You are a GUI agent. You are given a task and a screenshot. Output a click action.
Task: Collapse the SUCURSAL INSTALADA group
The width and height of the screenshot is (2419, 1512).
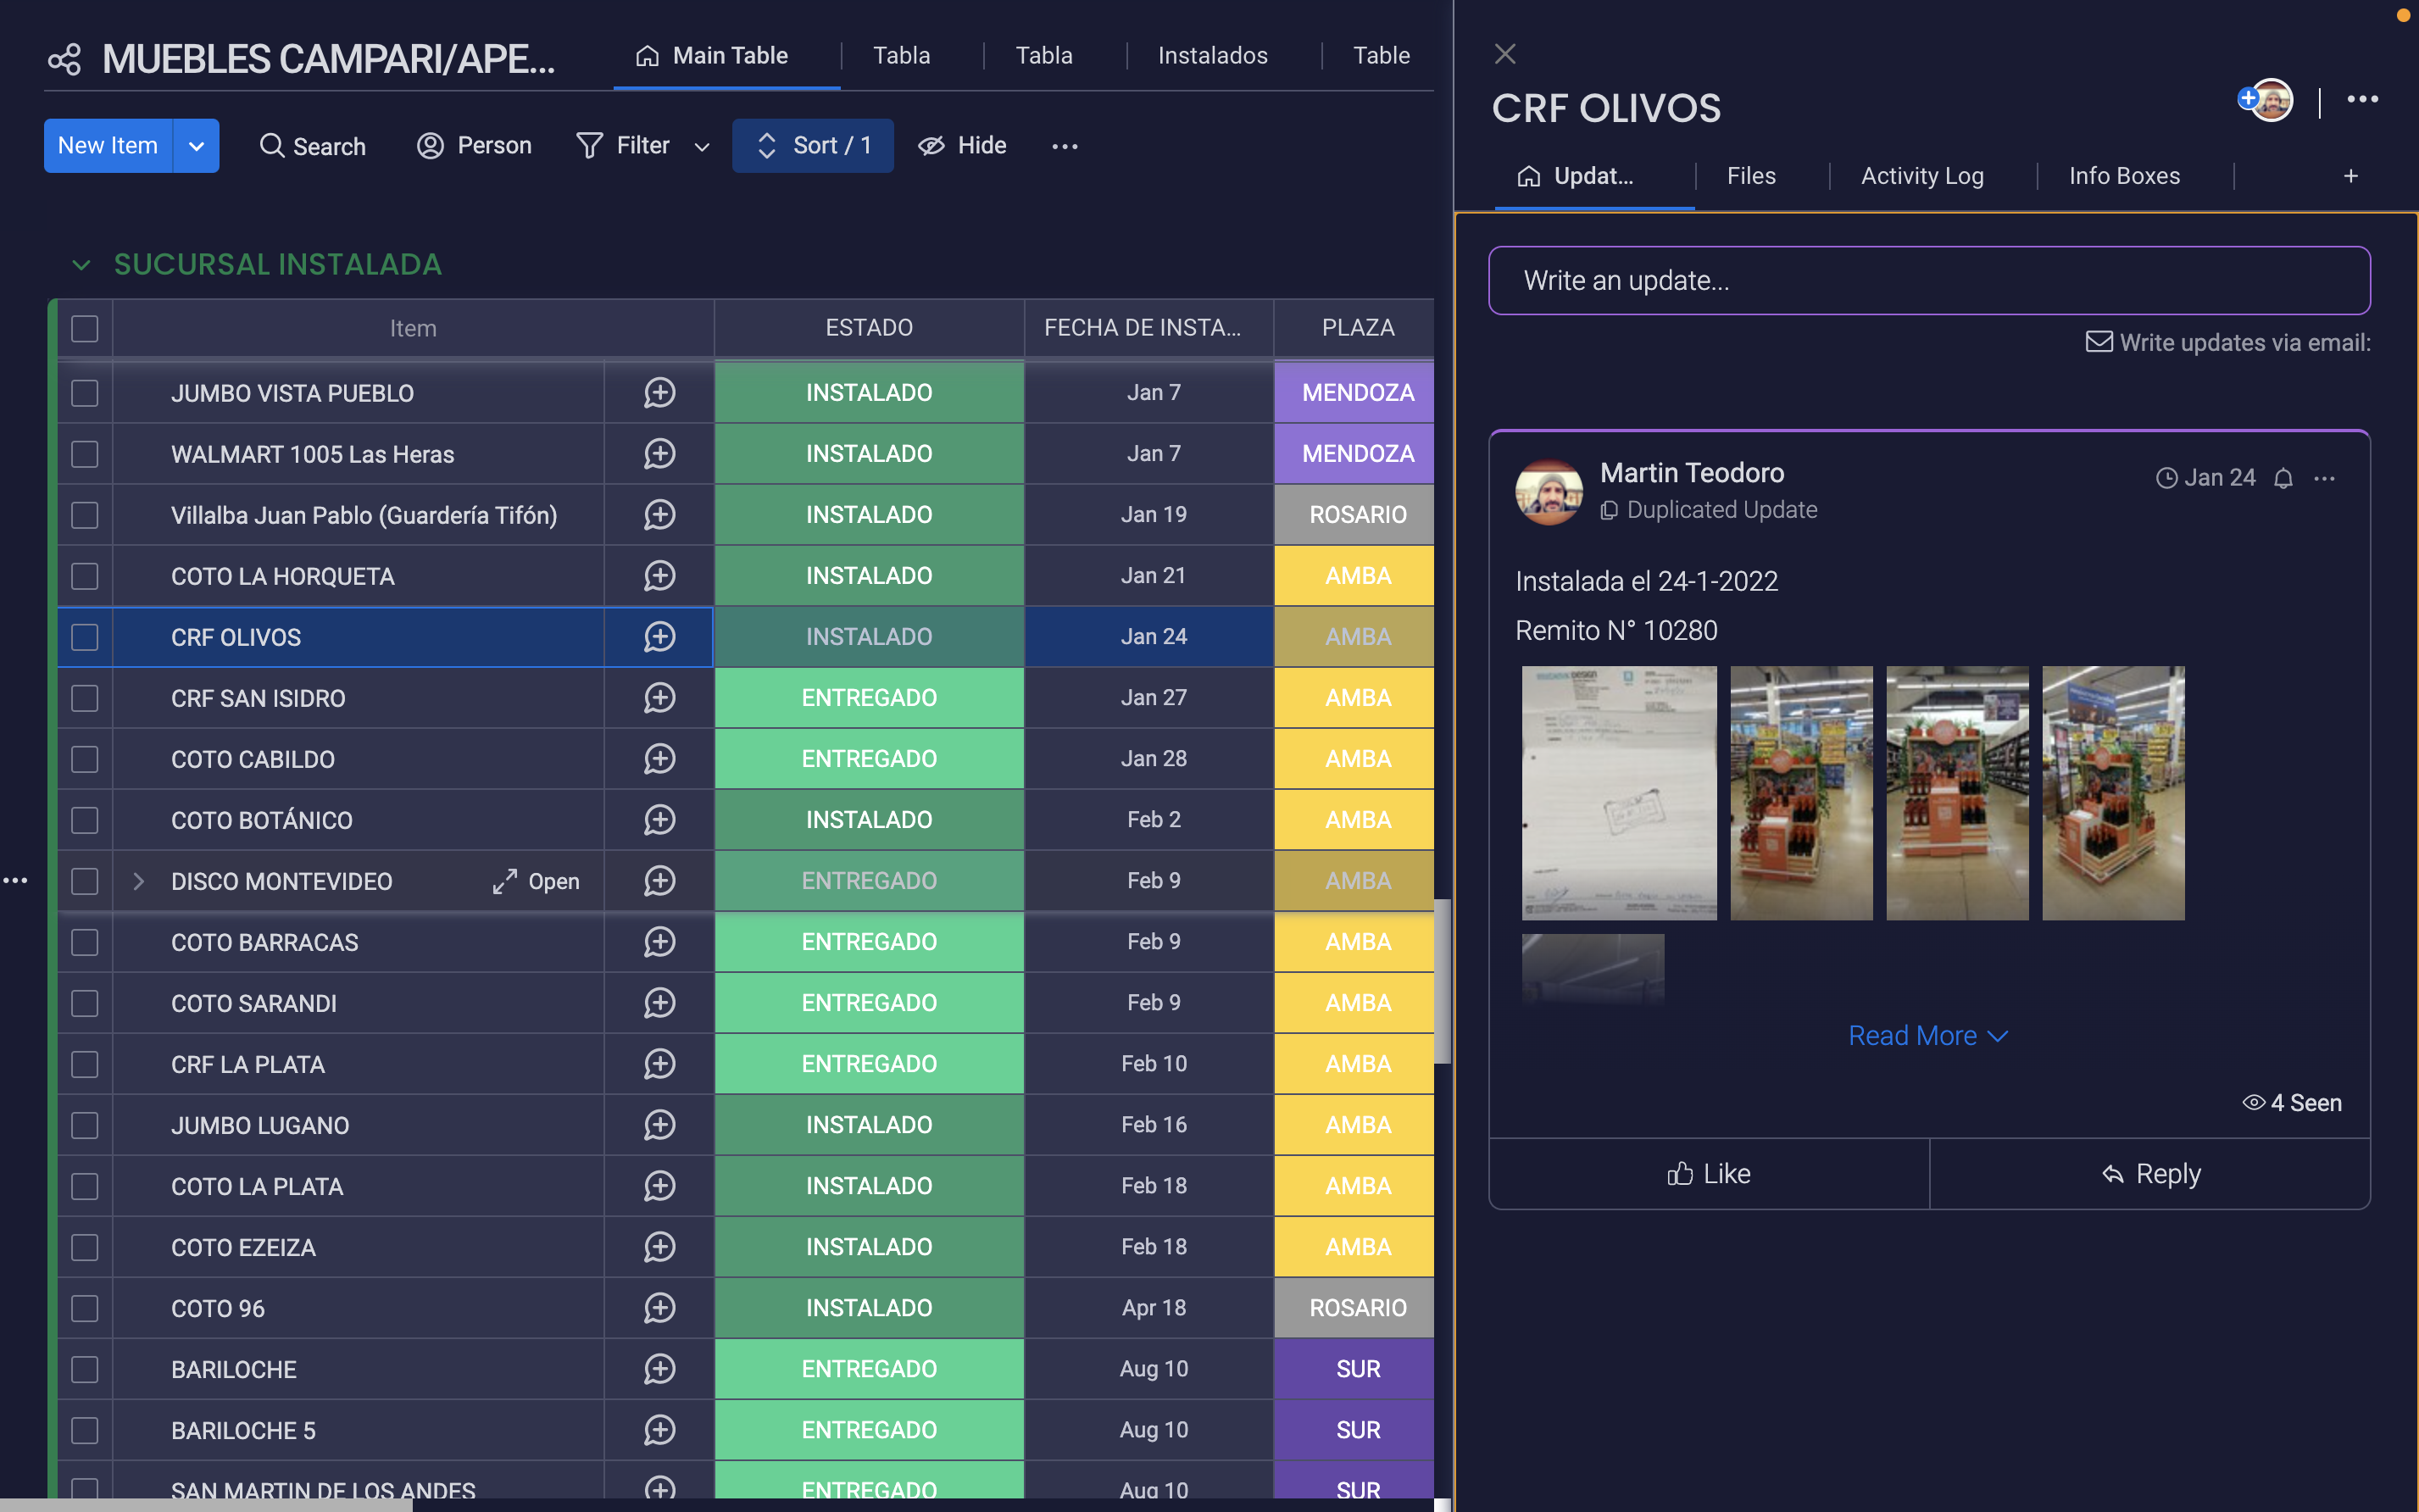pos(81,265)
